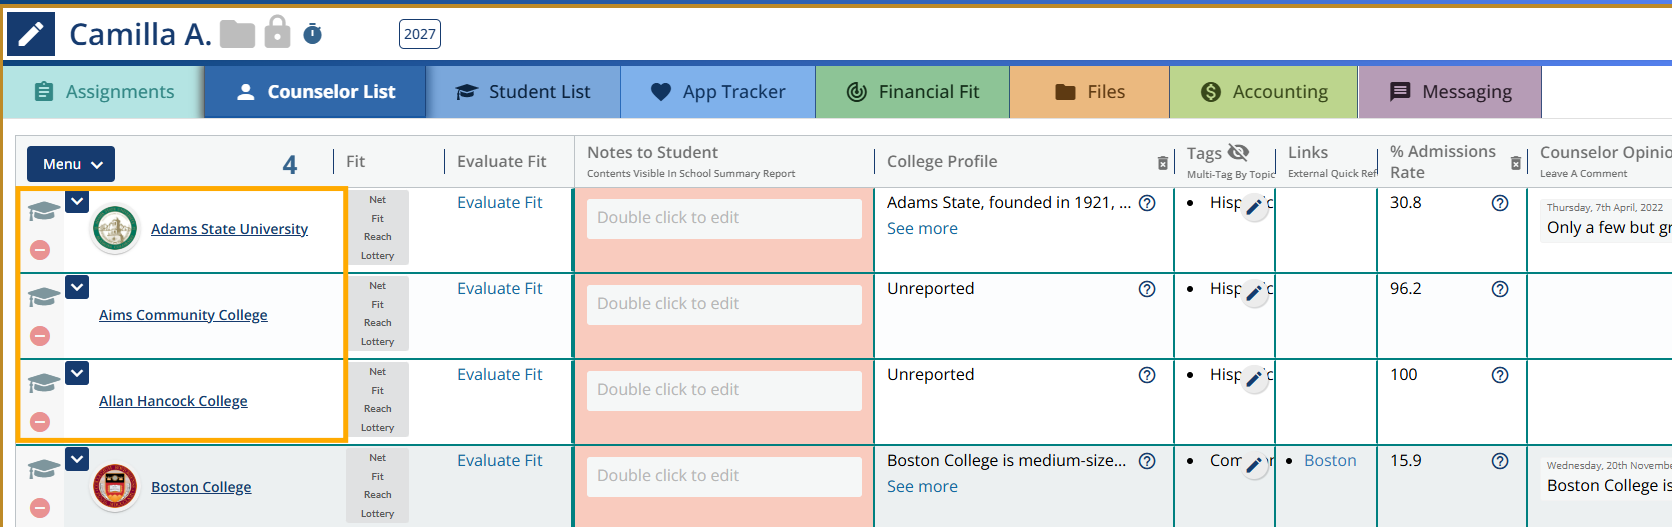Image resolution: width=1672 pixels, height=527 pixels.
Task: Expand the Aims Community College row chevron
Action: 77,287
